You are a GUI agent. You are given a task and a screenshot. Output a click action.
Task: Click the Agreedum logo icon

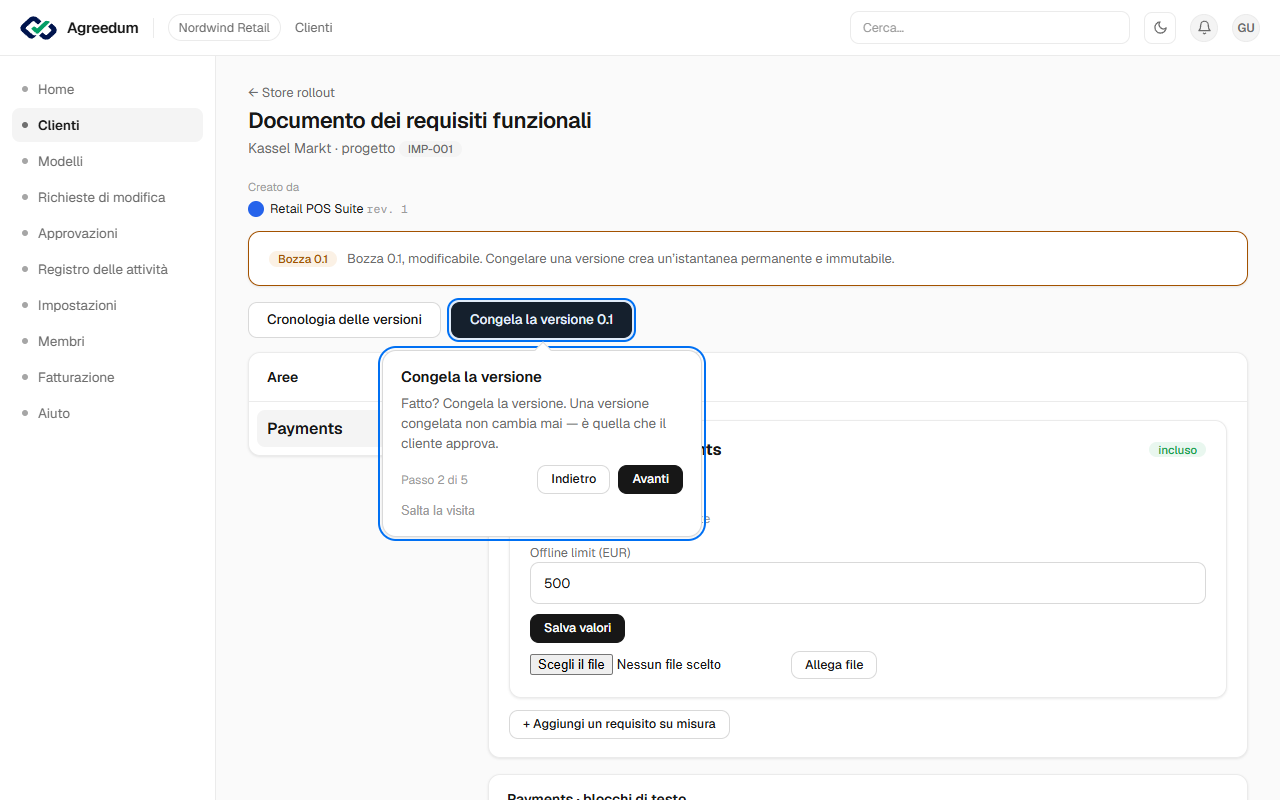[x=39, y=28]
